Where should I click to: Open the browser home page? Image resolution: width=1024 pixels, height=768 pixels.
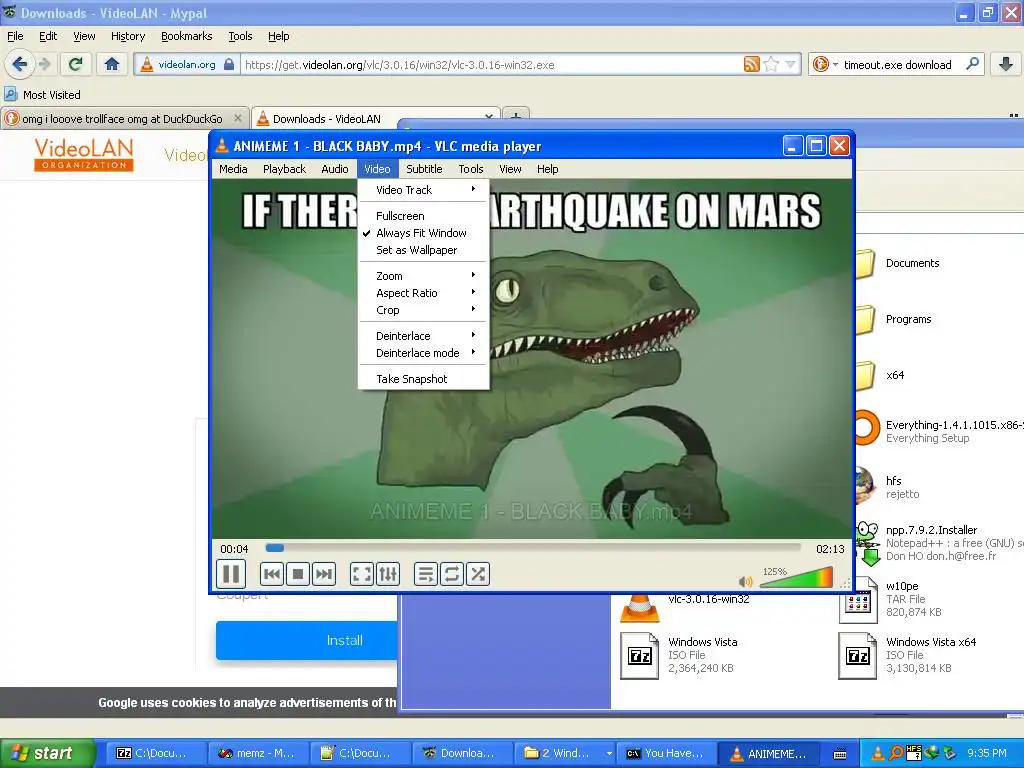point(112,64)
